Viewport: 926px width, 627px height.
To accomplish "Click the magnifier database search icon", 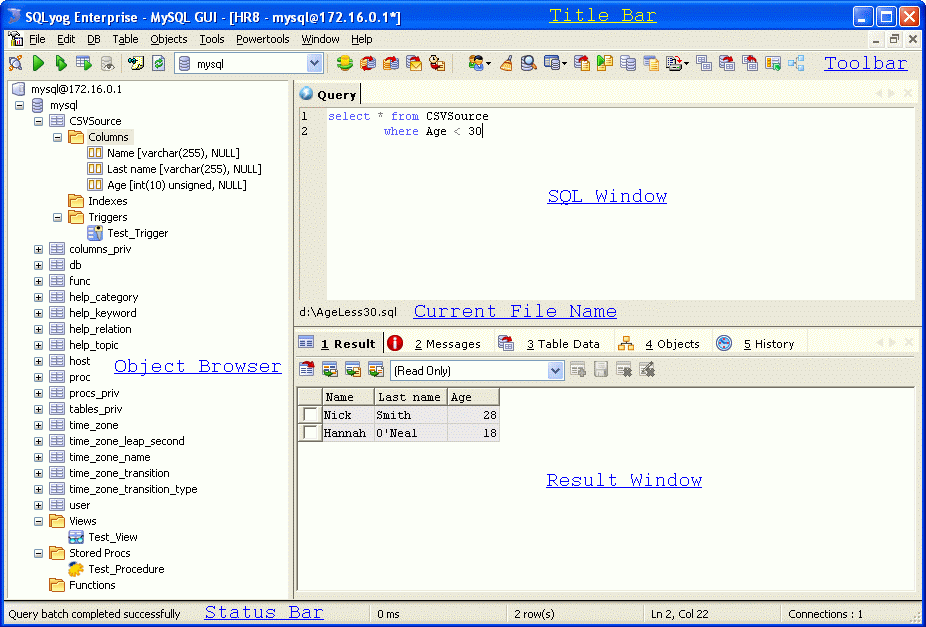I will [528, 63].
